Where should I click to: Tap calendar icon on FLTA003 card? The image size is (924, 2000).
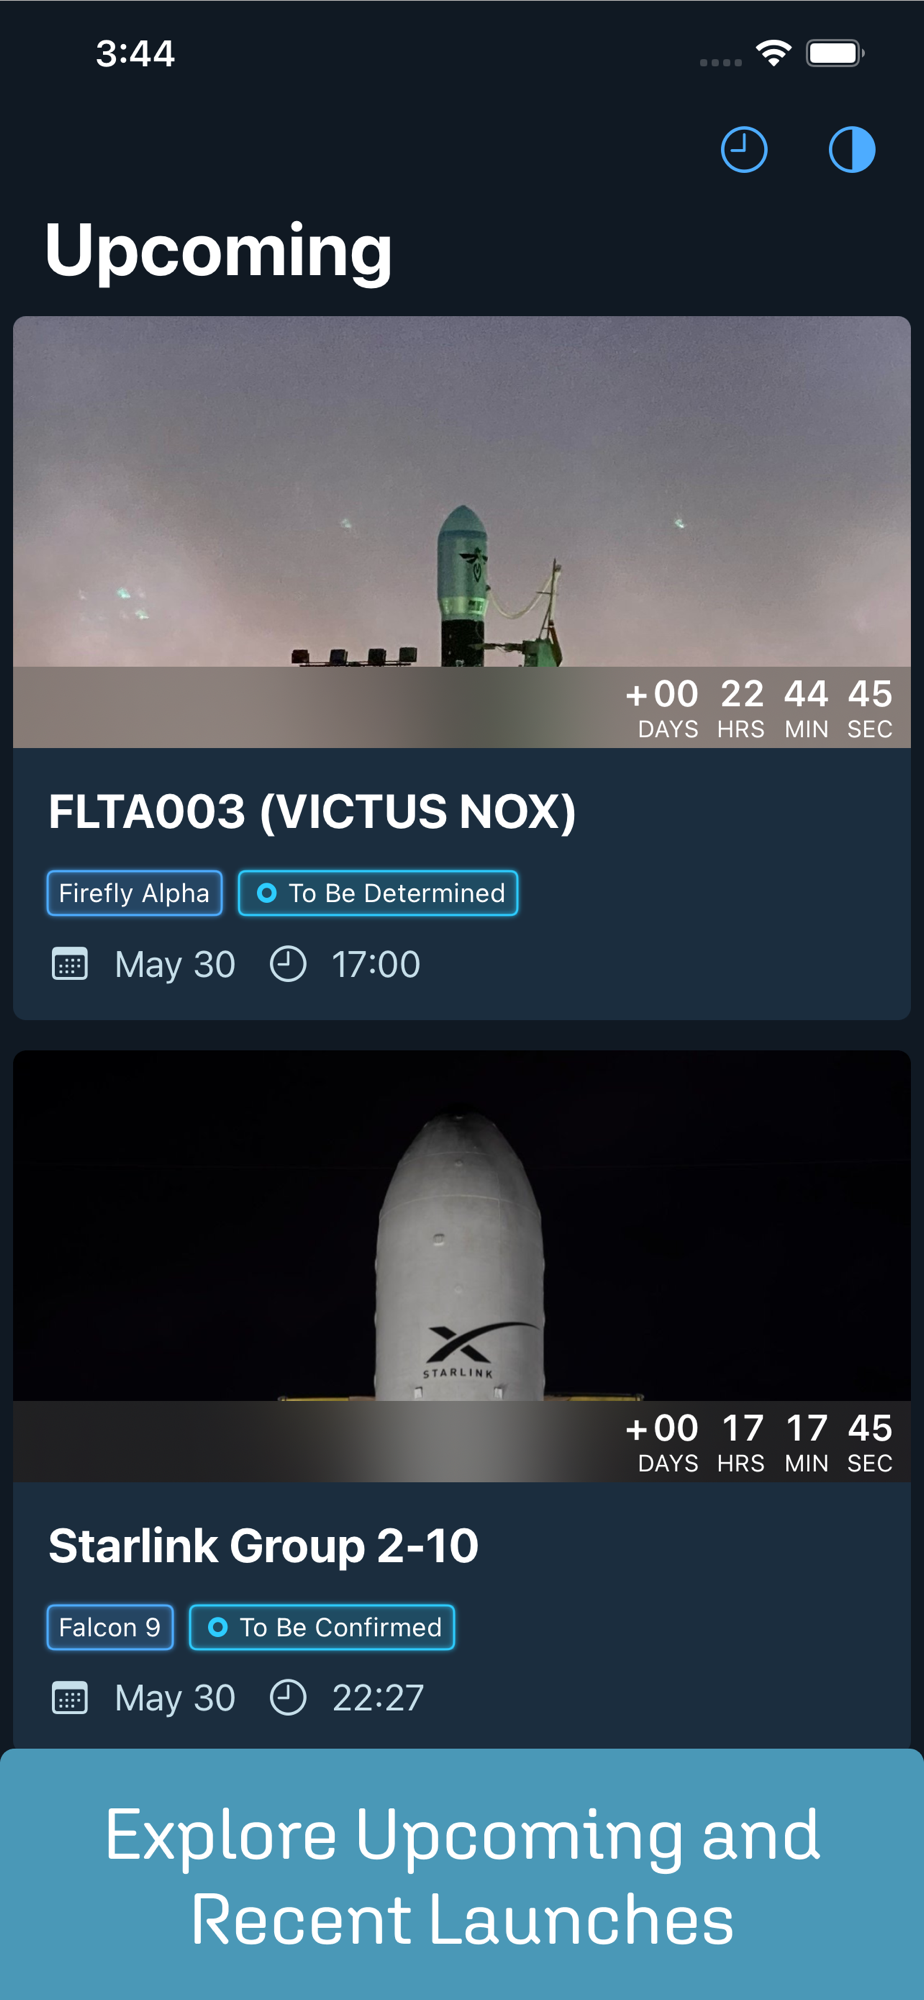[70, 964]
